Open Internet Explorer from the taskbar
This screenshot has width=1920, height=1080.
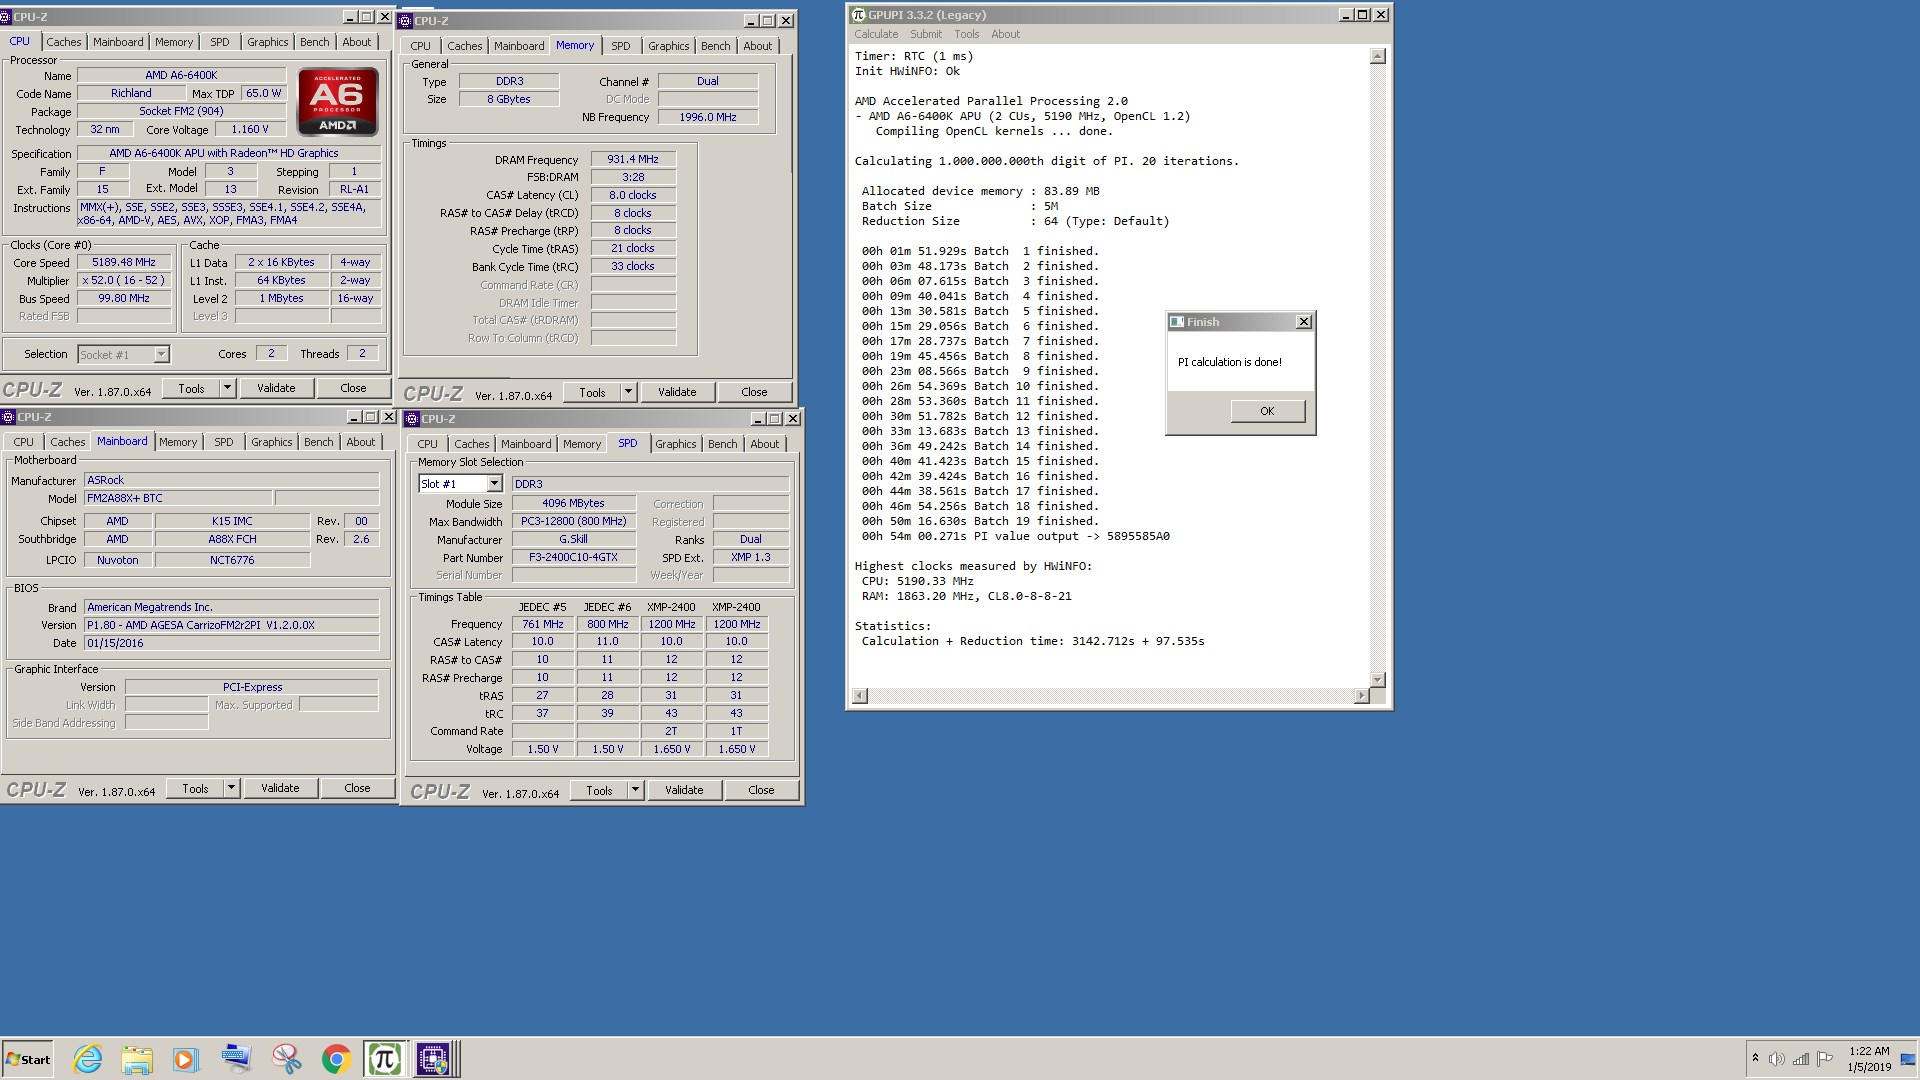pyautogui.click(x=88, y=1059)
